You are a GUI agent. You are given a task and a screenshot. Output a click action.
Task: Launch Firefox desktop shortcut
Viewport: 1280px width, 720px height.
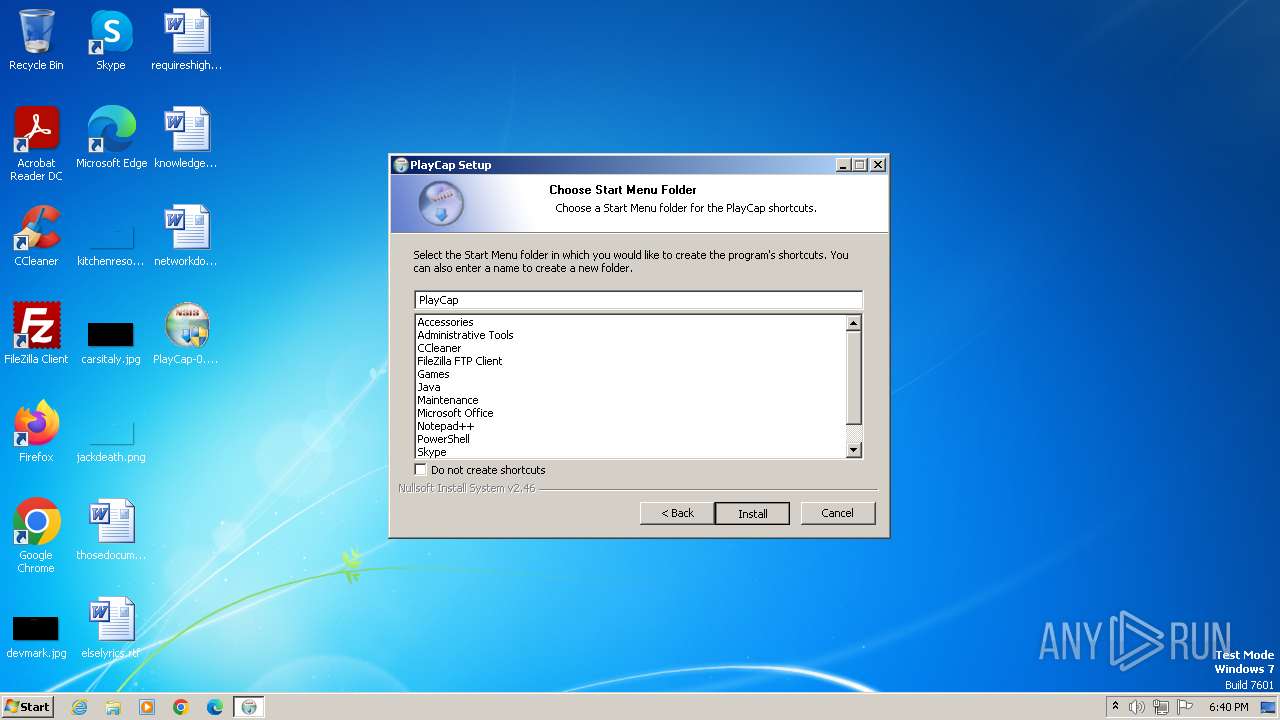coord(36,431)
